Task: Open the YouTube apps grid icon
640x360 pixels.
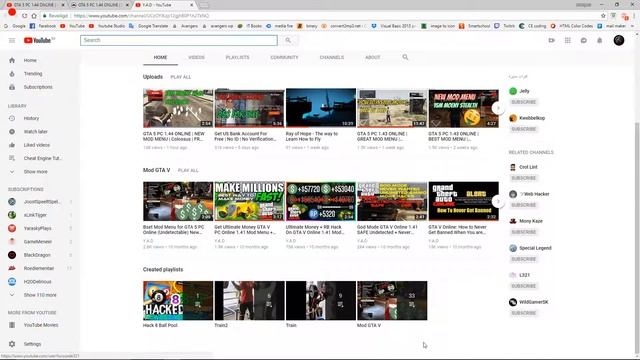Action: [x=568, y=40]
